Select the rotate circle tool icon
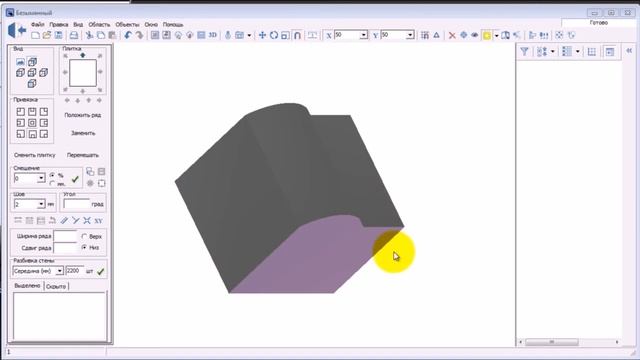640x360 pixels. (274, 36)
